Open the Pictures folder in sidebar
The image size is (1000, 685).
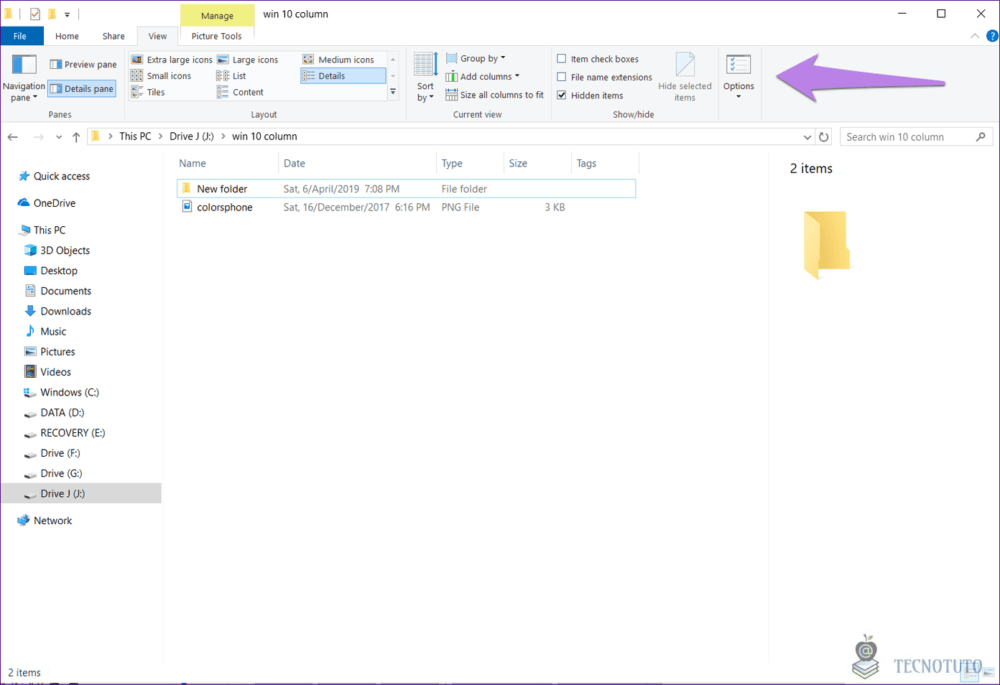[49, 352]
